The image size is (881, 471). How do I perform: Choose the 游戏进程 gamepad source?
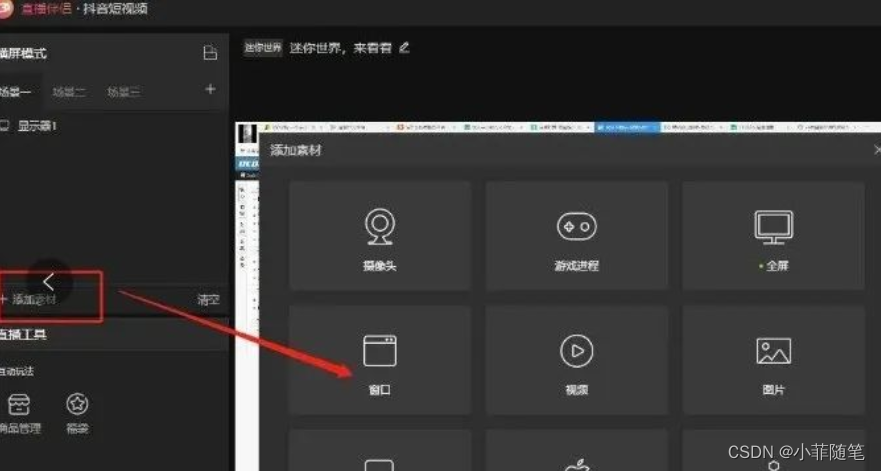[x=576, y=236]
